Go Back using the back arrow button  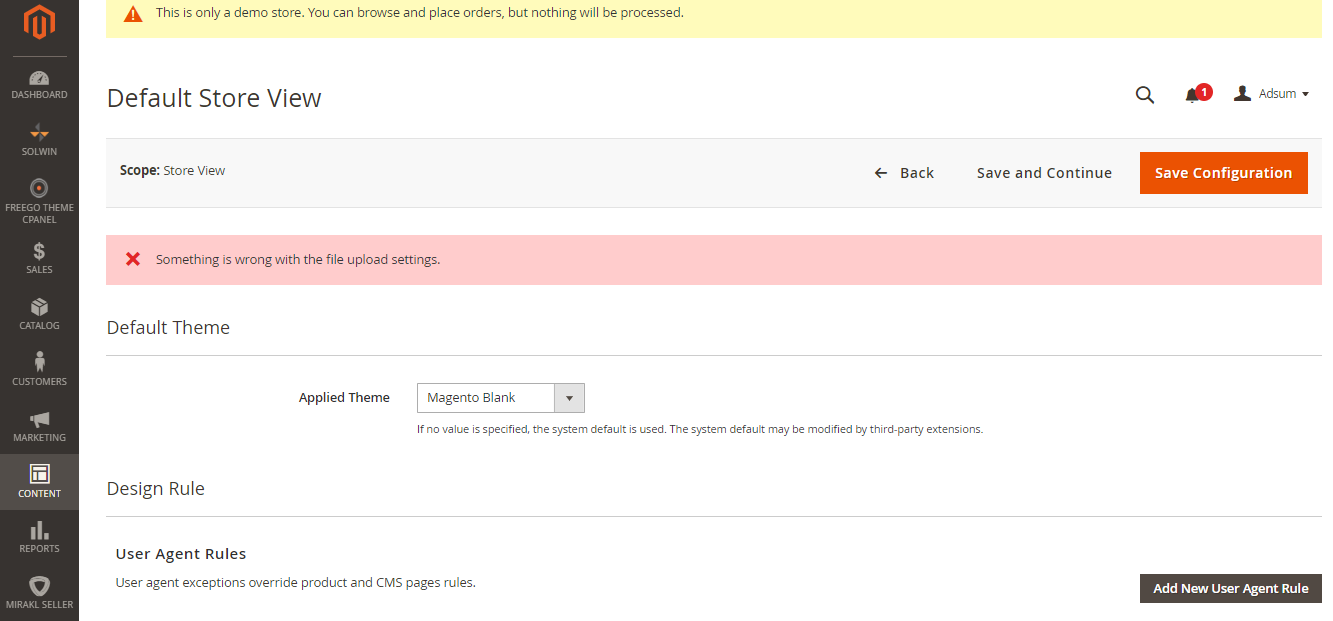coord(904,173)
